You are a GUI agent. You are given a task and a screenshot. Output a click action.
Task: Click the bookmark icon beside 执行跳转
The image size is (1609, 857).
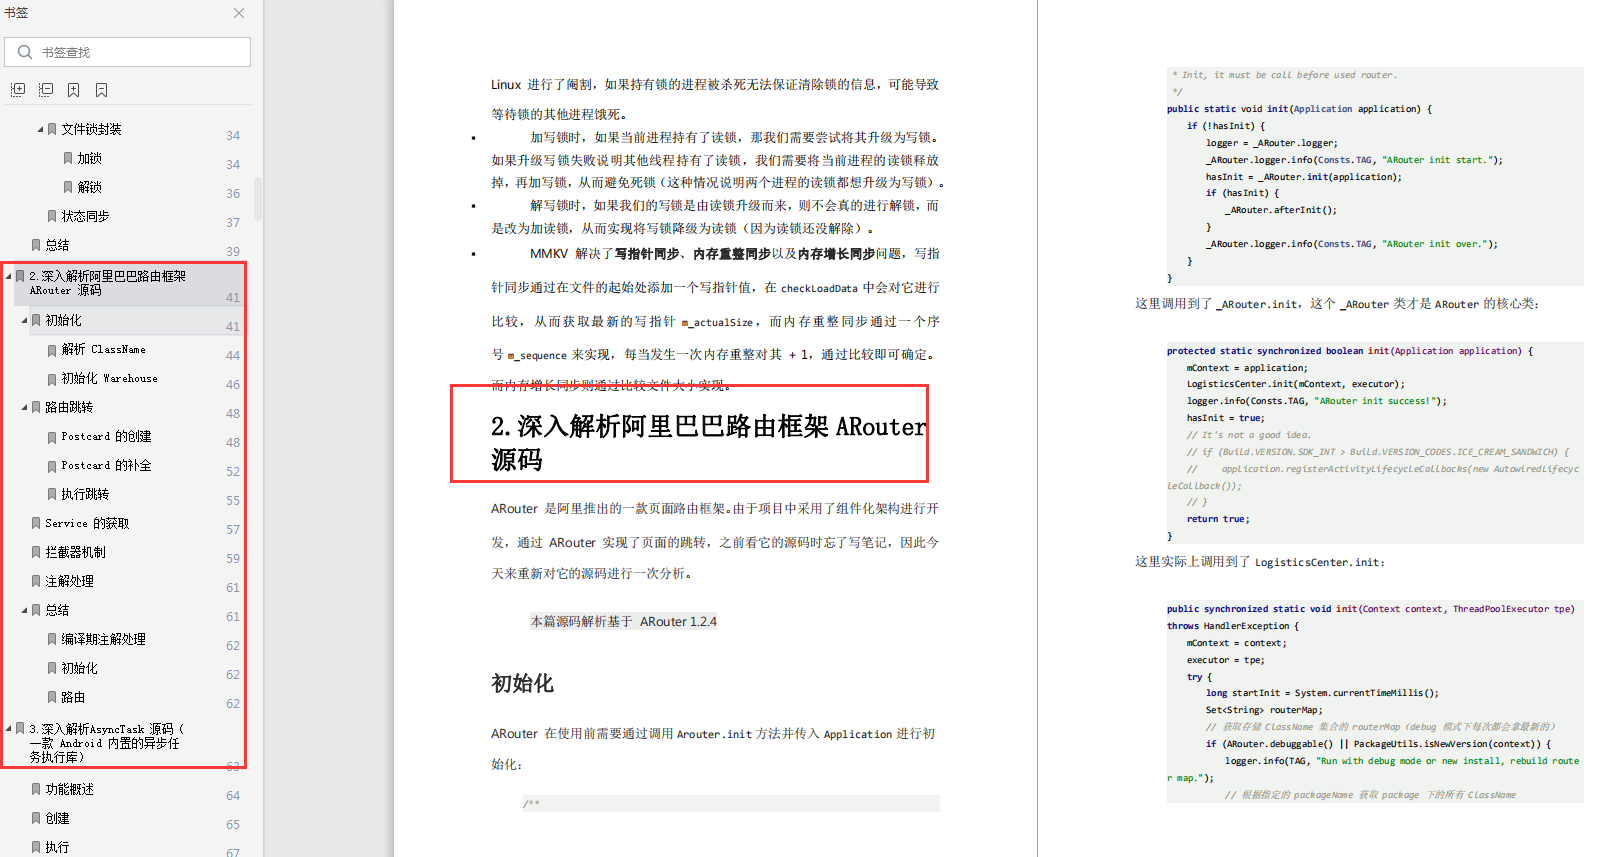click(x=52, y=495)
